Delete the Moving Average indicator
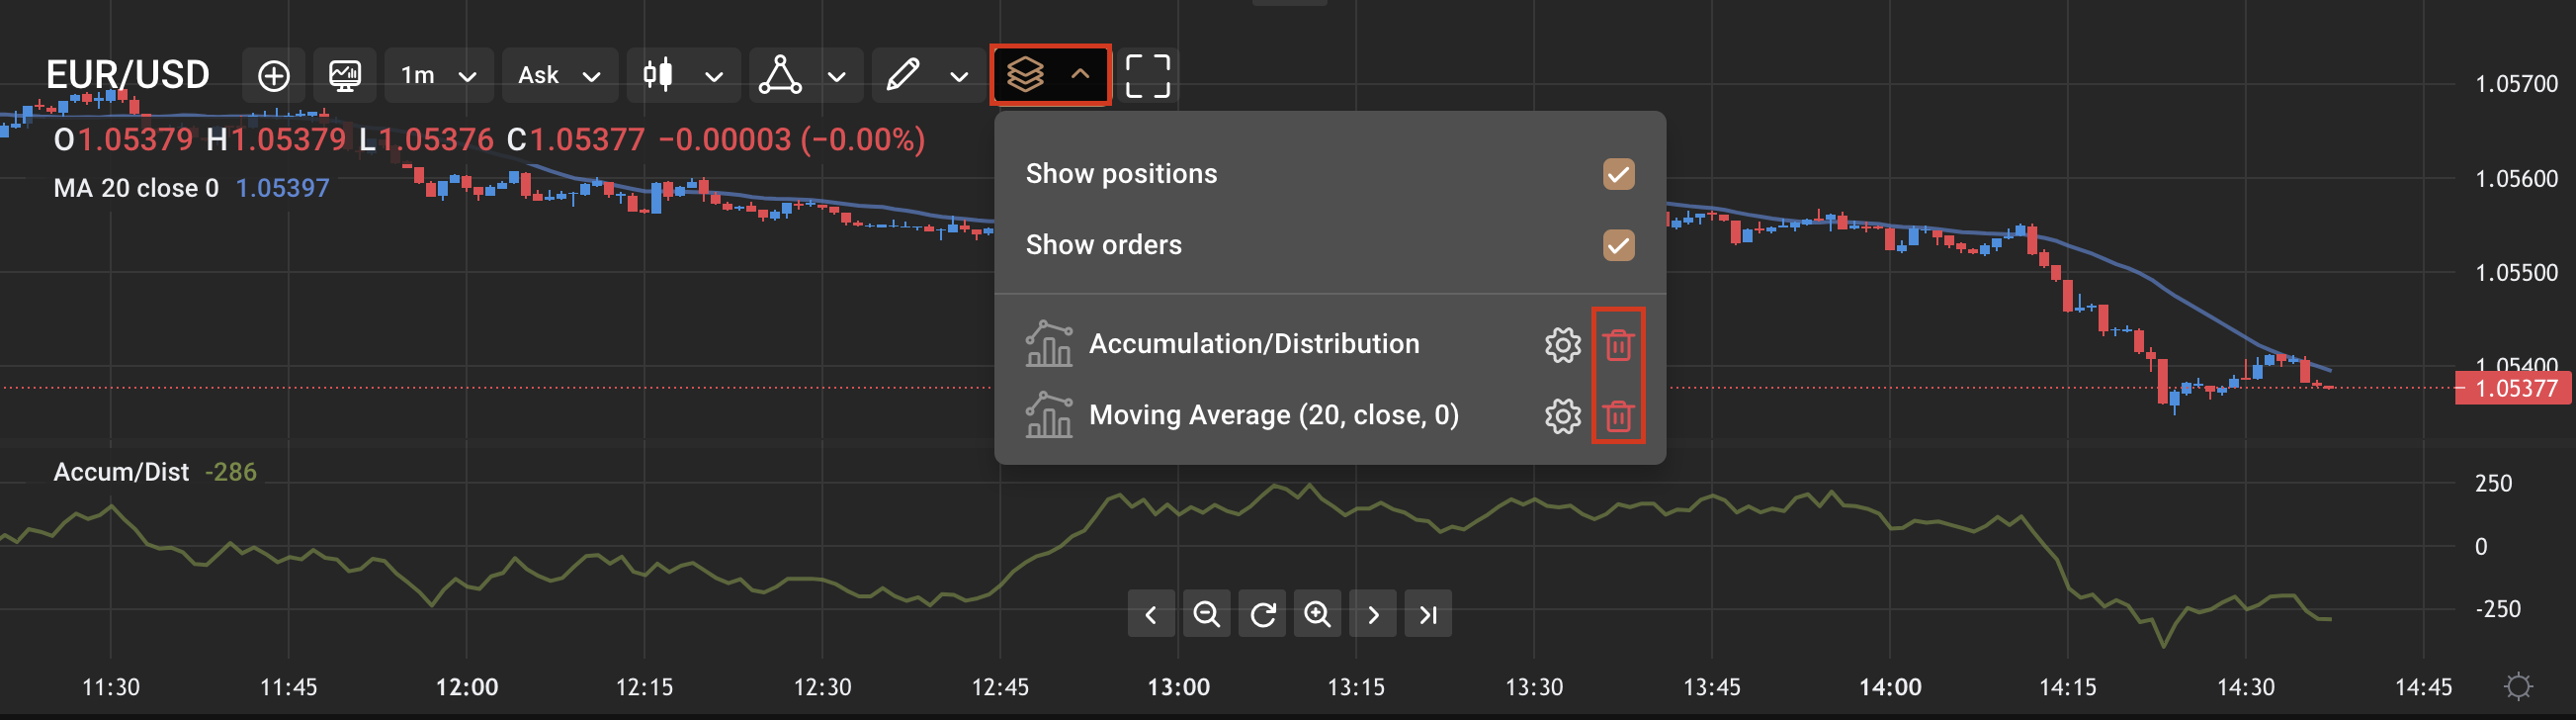2576x720 pixels. pyautogui.click(x=1618, y=416)
